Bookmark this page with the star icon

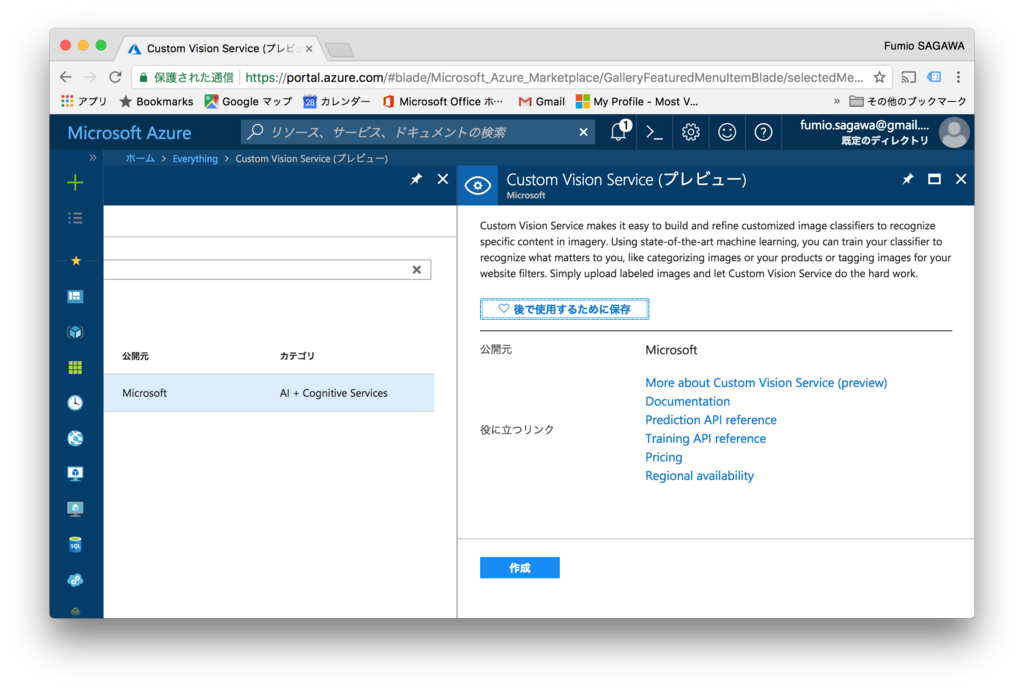[880, 77]
